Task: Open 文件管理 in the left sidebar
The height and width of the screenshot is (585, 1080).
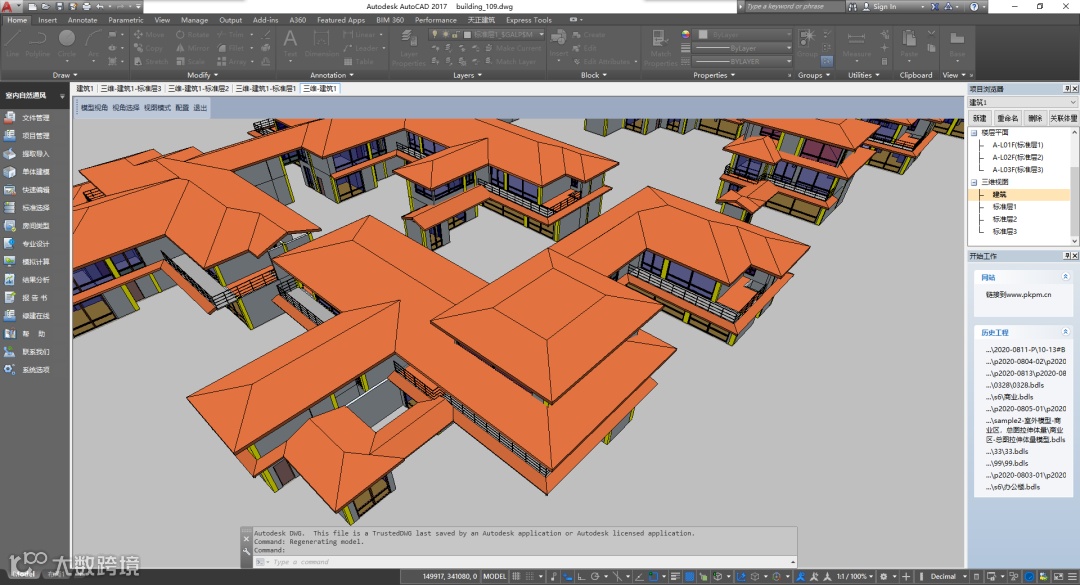Action: (28, 118)
